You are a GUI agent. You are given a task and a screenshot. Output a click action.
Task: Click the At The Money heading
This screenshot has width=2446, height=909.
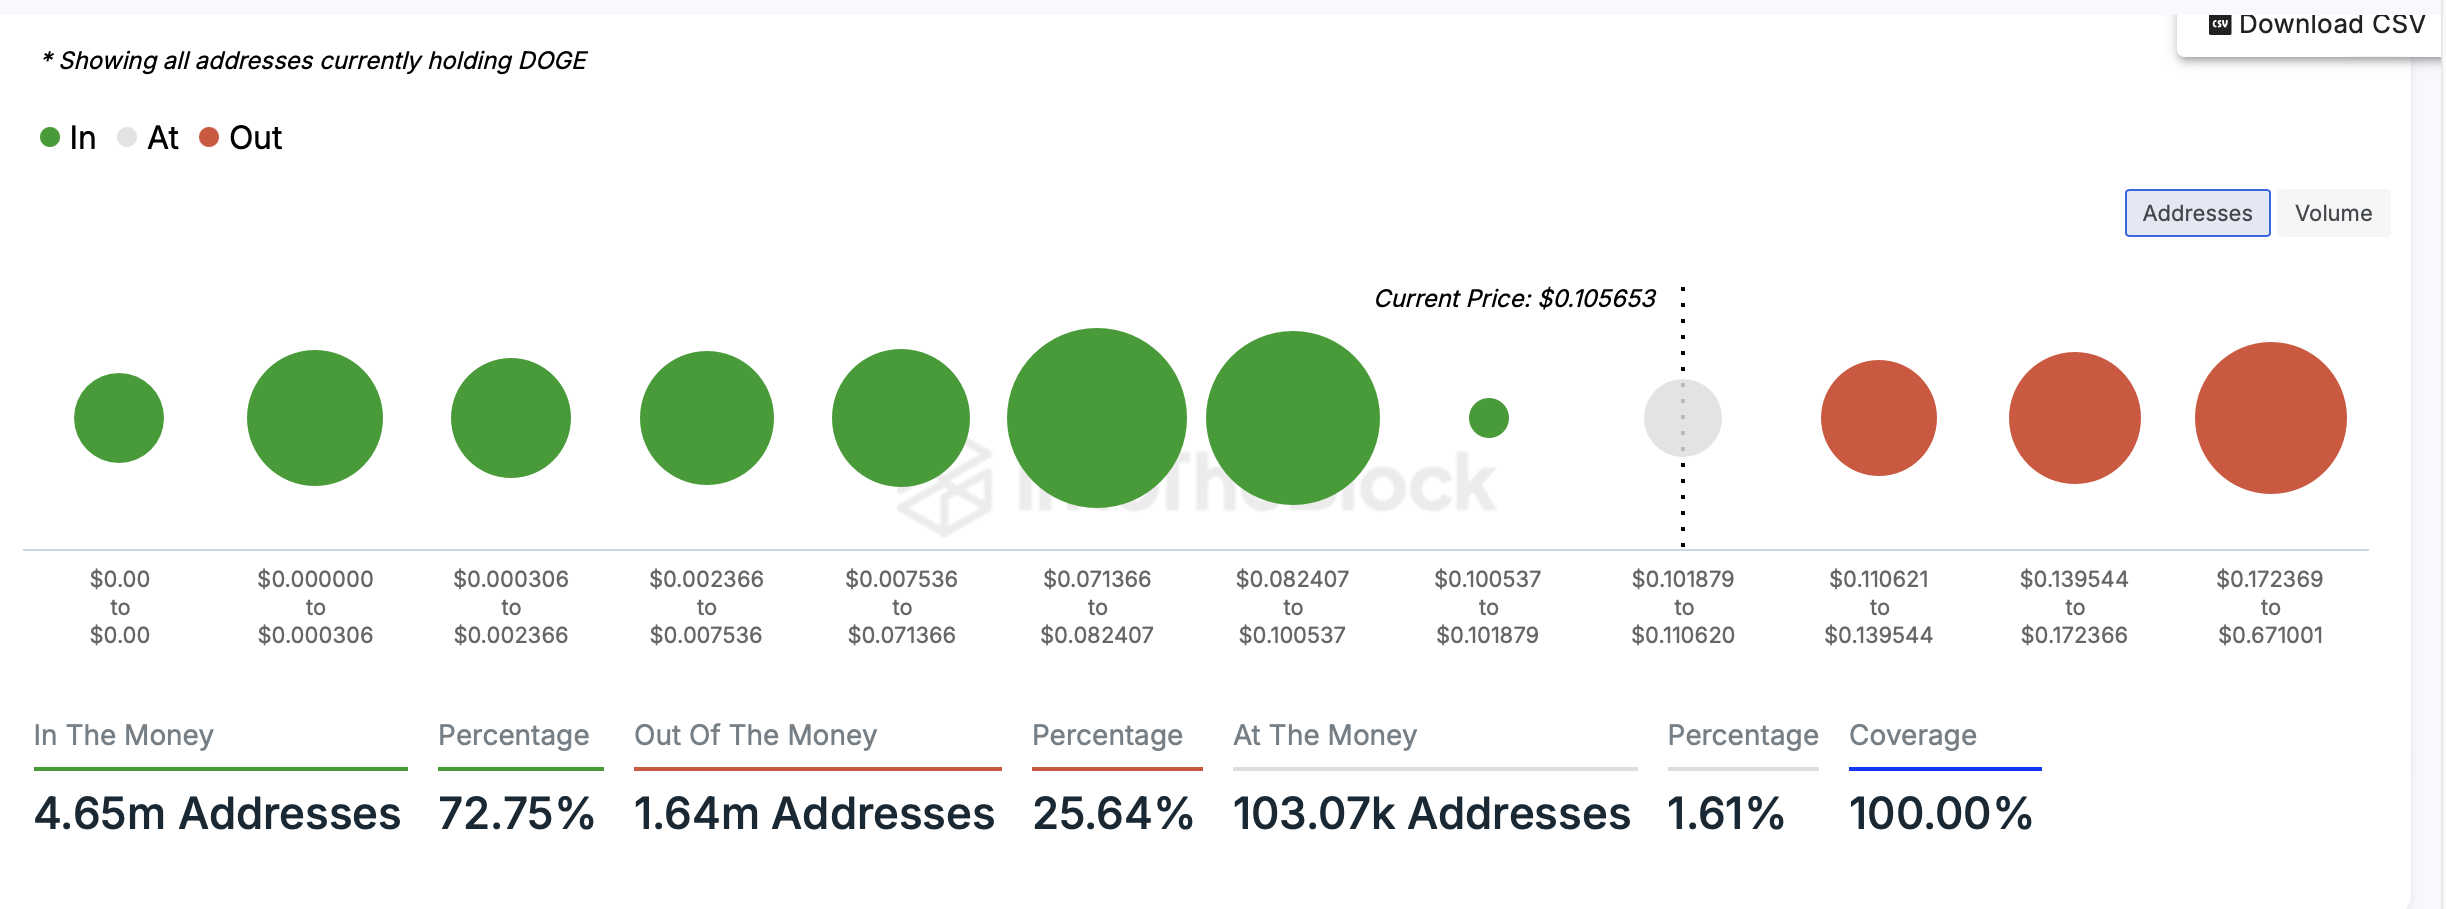(1325, 735)
